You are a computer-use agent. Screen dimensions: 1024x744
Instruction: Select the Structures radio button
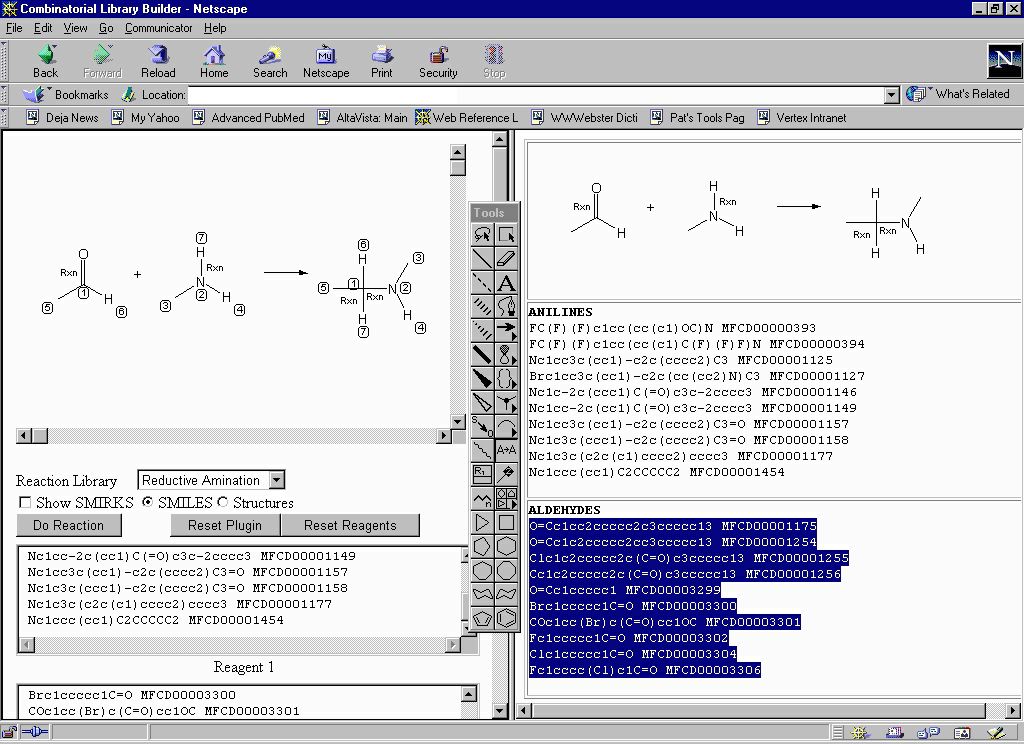pos(223,502)
